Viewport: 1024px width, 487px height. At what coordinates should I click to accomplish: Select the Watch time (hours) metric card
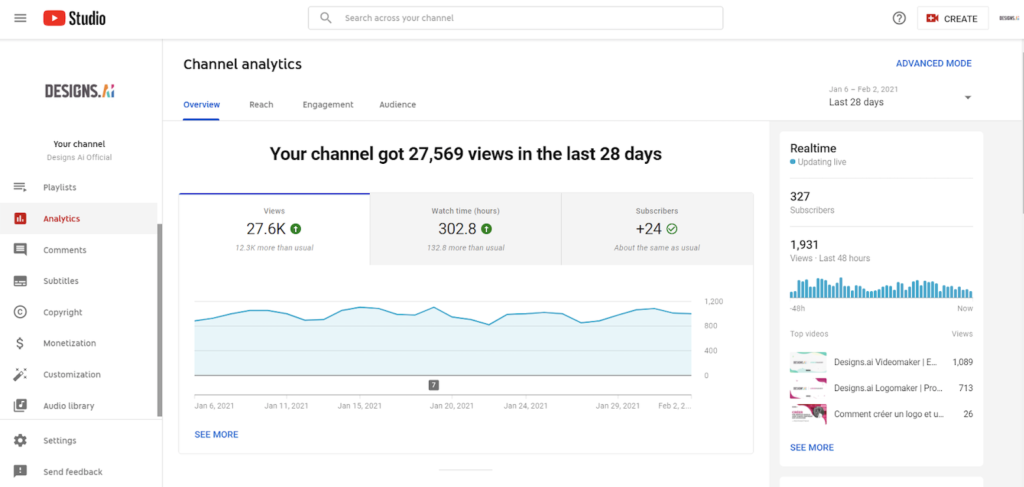465,229
